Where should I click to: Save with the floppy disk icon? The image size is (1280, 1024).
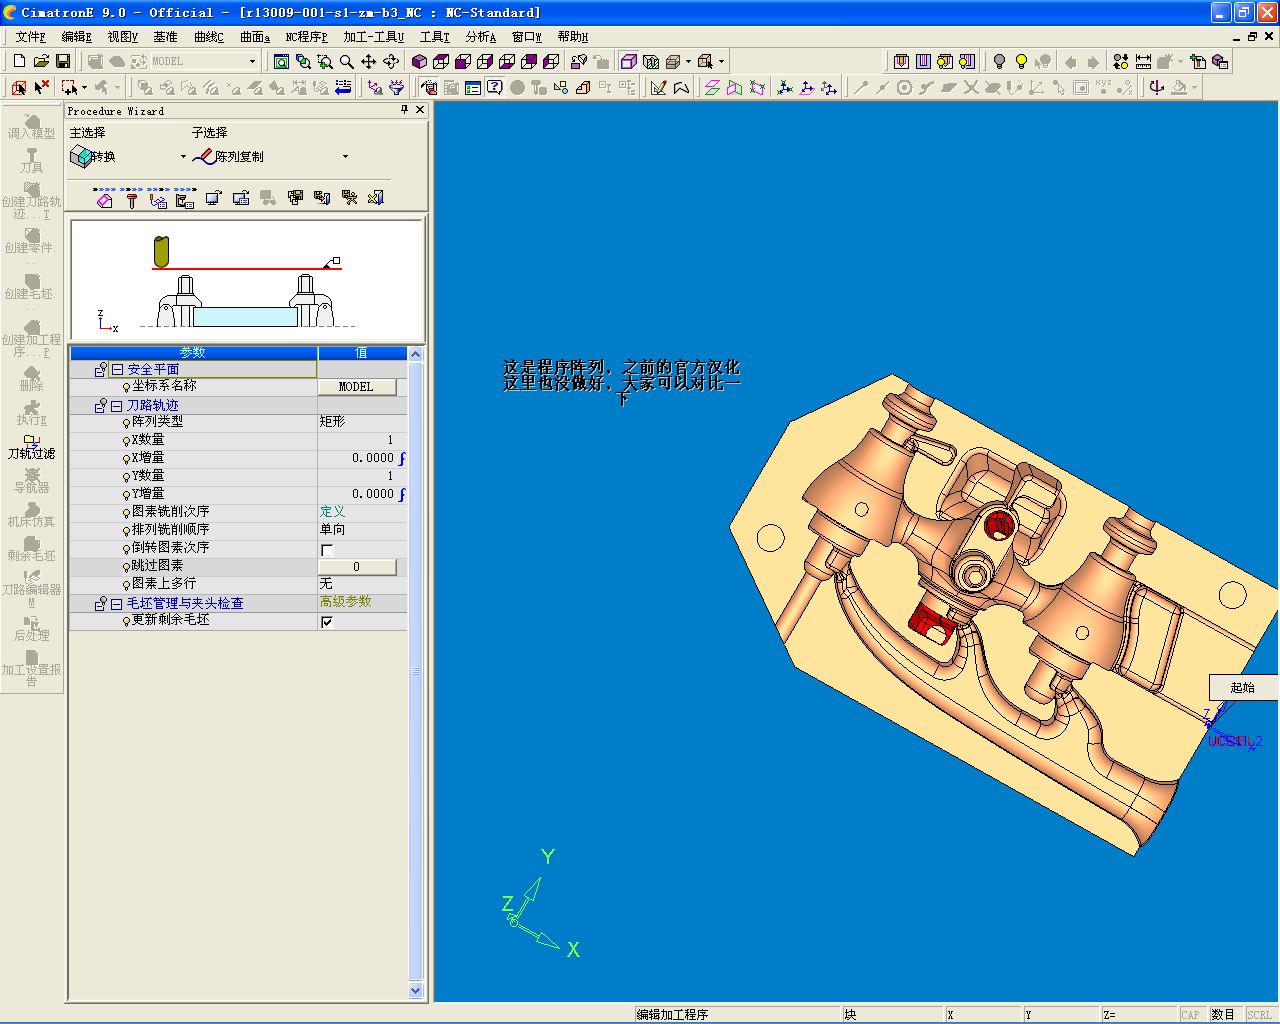tap(63, 62)
